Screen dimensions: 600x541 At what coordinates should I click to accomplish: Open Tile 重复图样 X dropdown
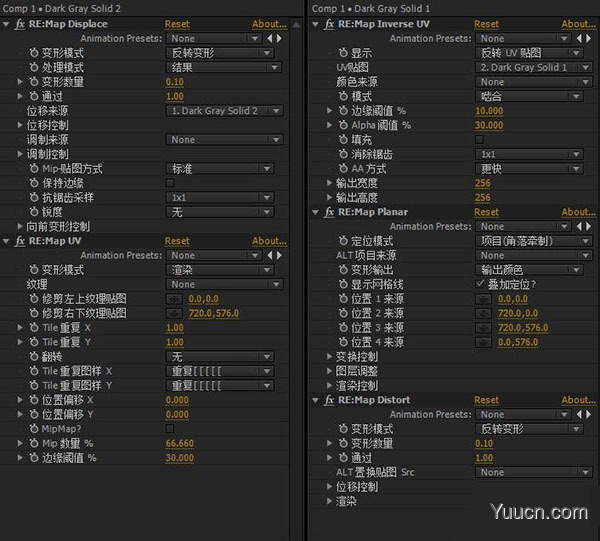tap(220, 371)
